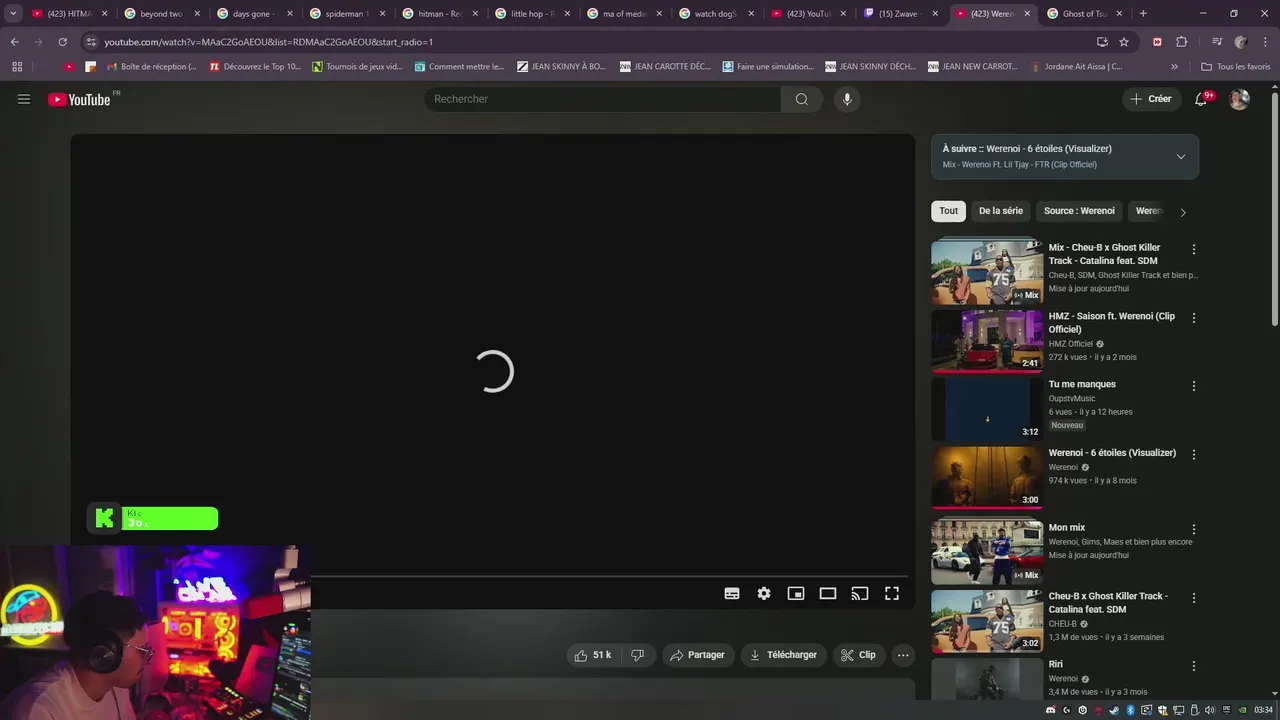
Task: Open options for Catalina feat. SDM mix
Action: tap(1193, 249)
